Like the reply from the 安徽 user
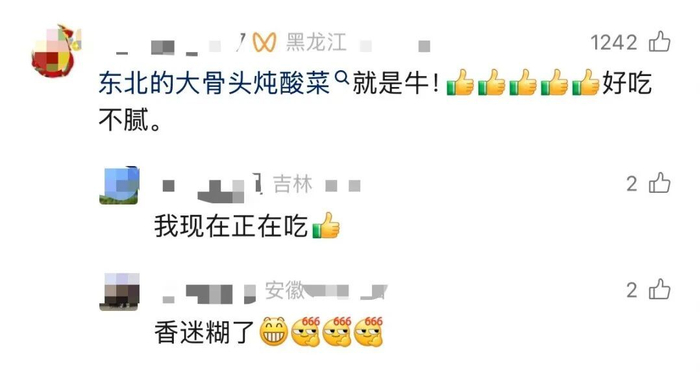 click(x=659, y=289)
